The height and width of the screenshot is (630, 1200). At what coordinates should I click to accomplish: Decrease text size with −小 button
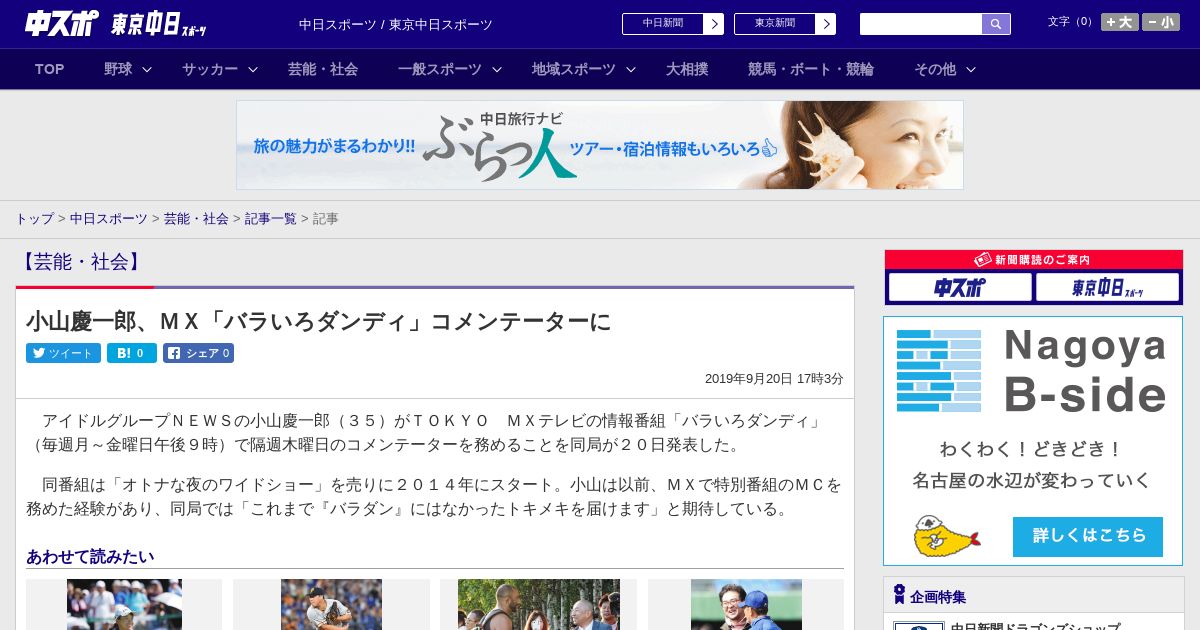(x=1161, y=22)
